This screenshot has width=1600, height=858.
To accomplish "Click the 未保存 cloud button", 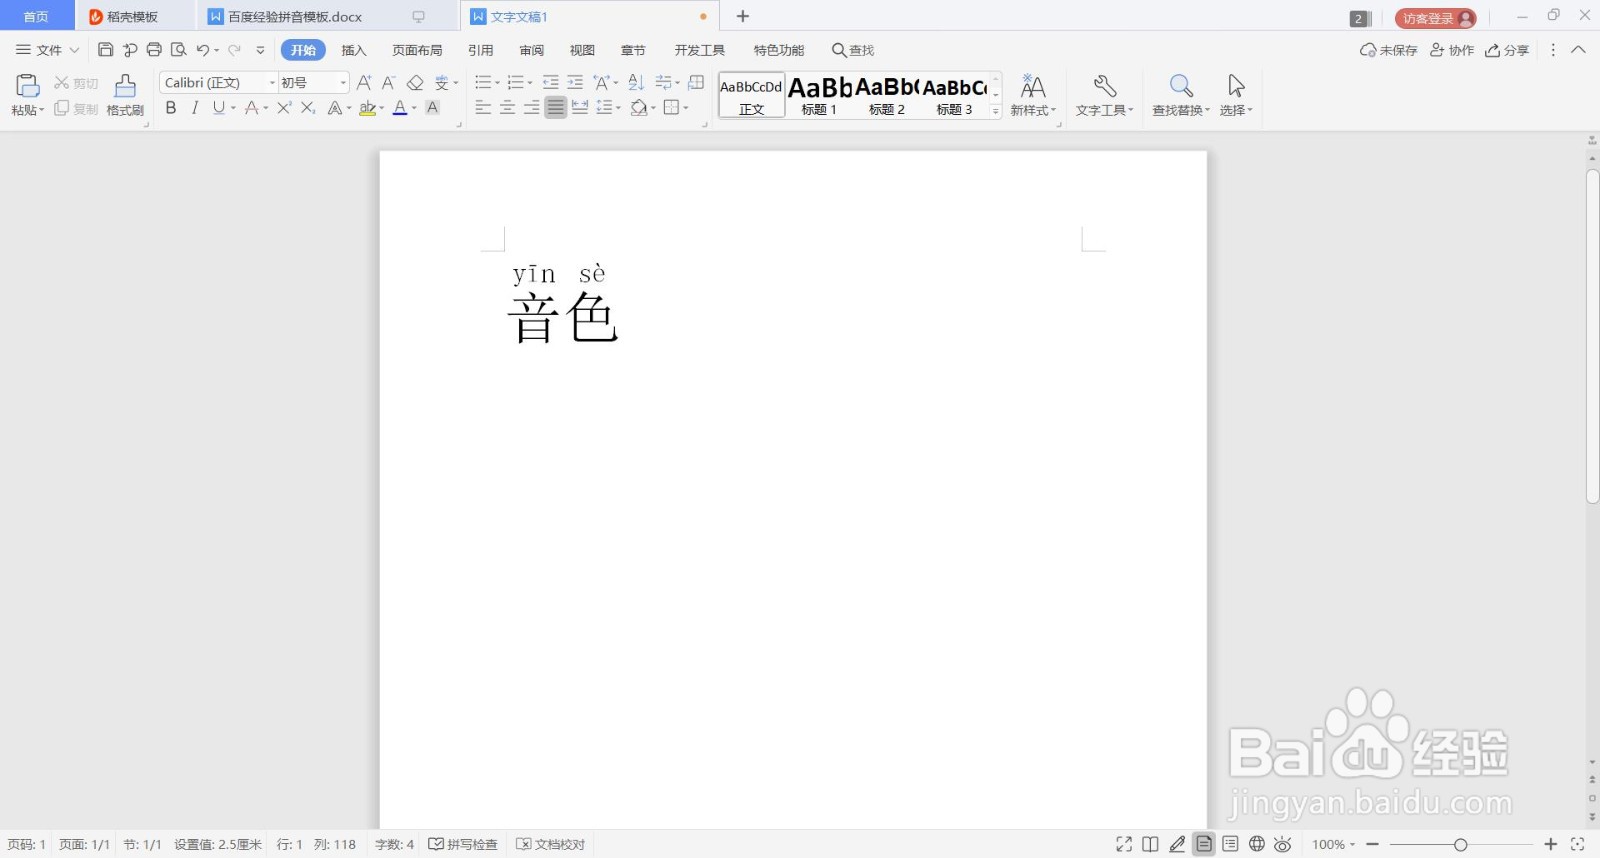I will pyautogui.click(x=1388, y=50).
